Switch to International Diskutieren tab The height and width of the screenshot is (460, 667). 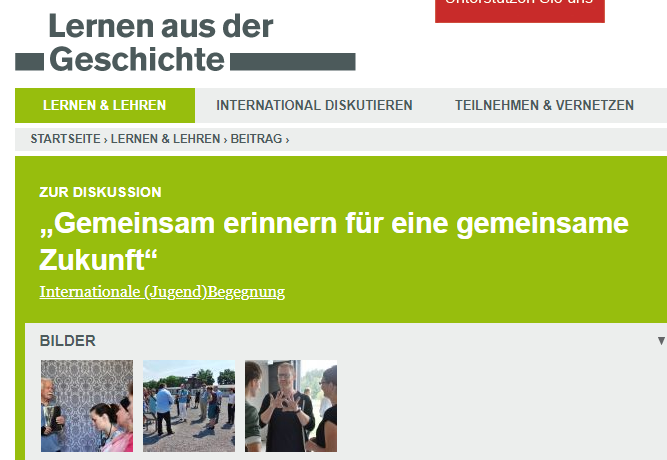click(314, 105)
